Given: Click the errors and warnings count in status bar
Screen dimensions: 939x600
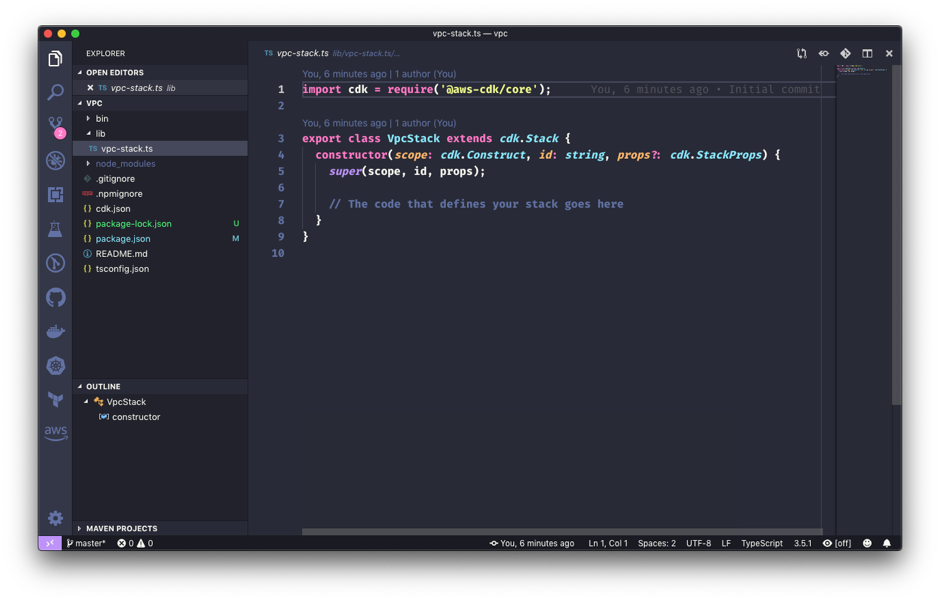Looking at the screenshot, I should click(135, 543).
